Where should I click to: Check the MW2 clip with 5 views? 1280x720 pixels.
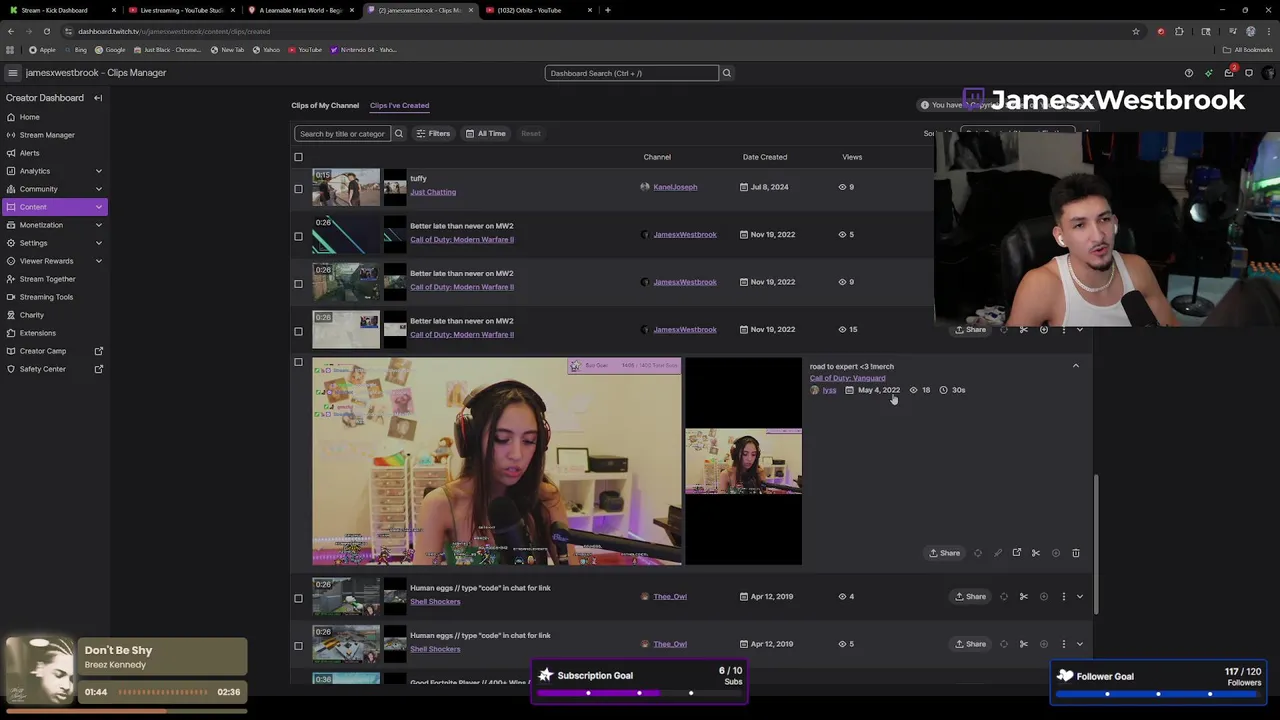298,236
